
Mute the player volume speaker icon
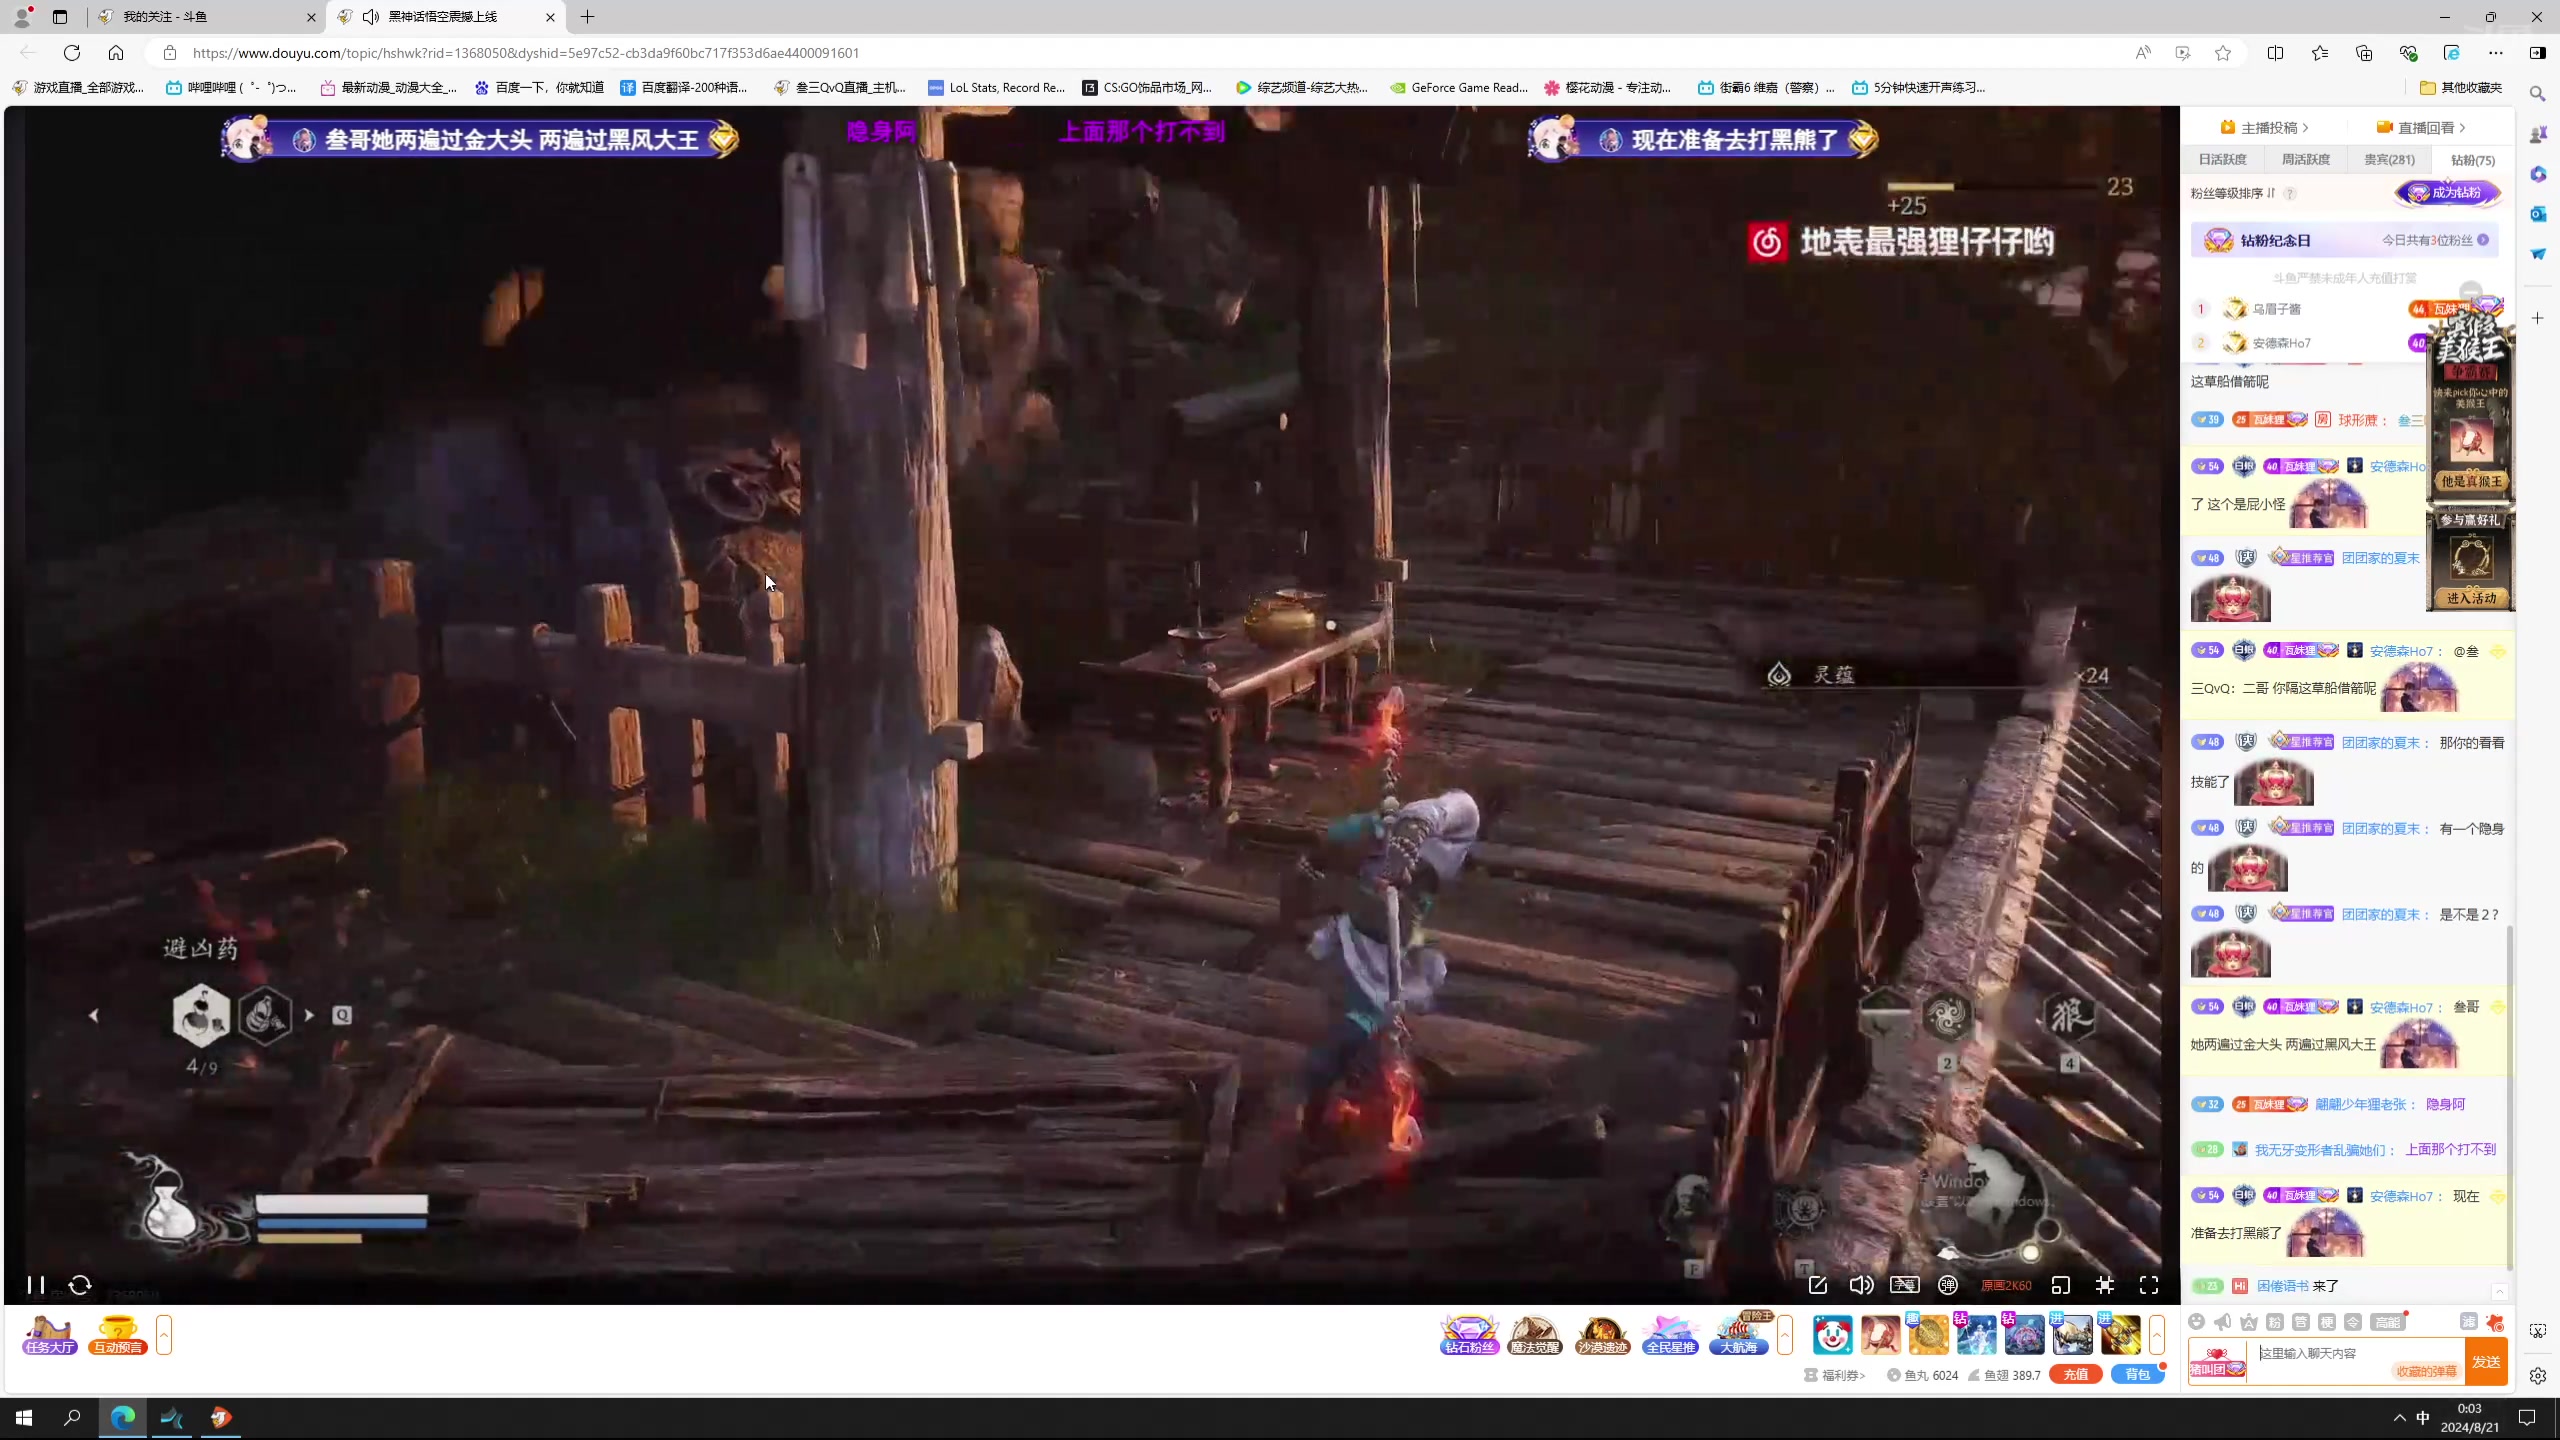tap(1861, 1285)
